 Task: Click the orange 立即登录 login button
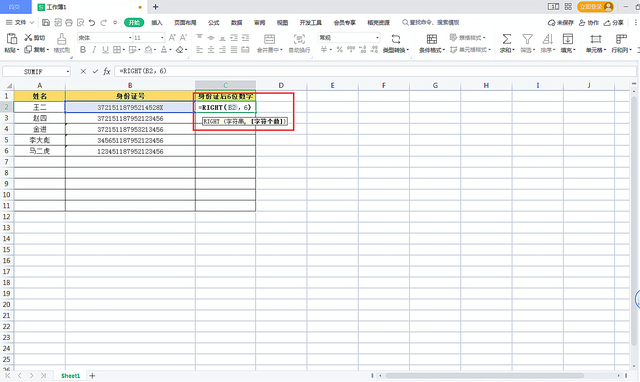(x=596, y=7)
